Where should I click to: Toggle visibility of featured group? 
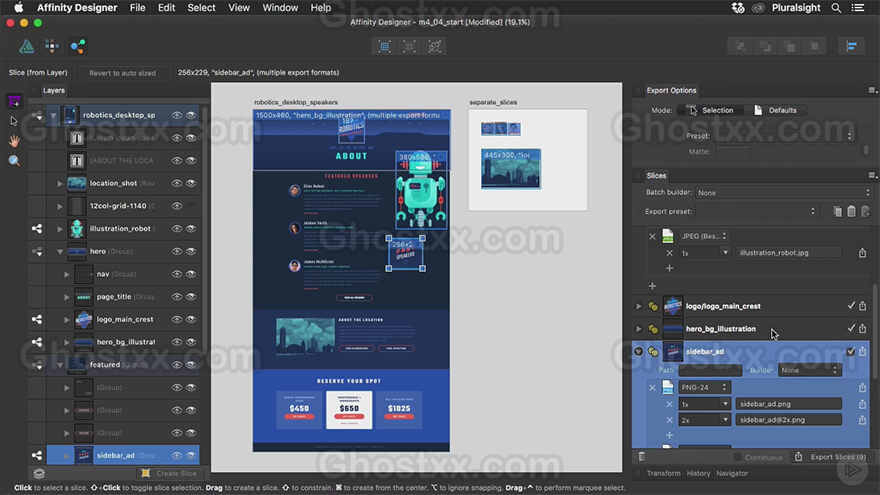click(191, 365)
